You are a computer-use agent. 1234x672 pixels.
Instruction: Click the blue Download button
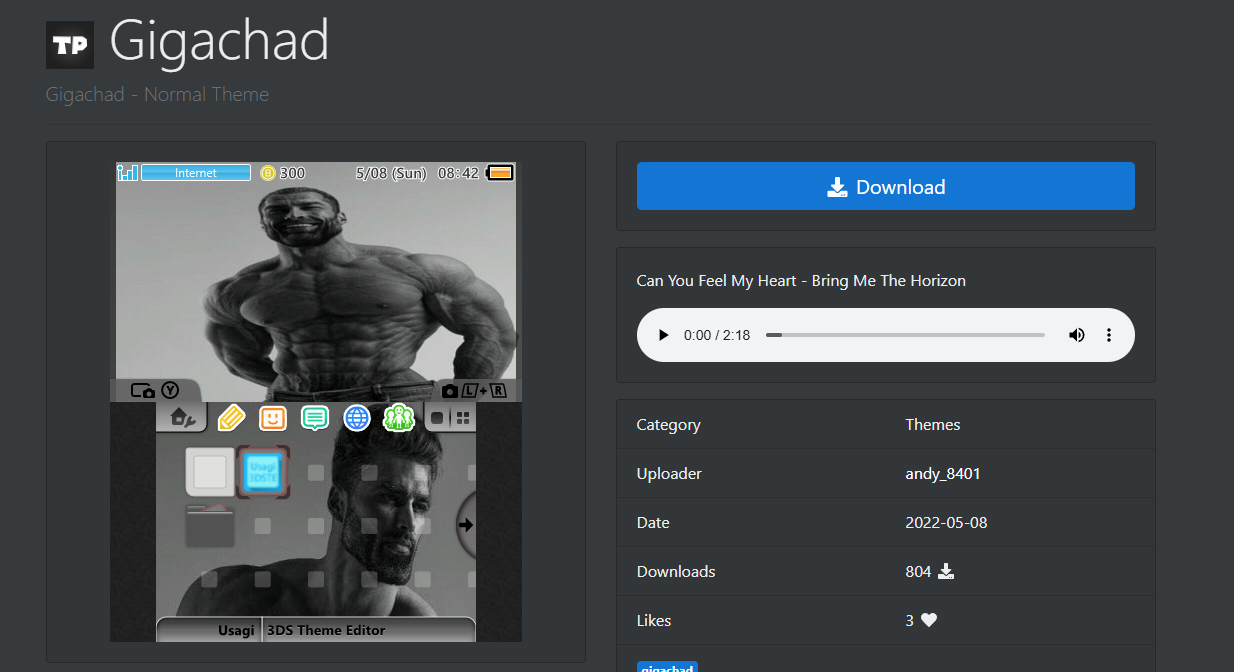[885, 186]
